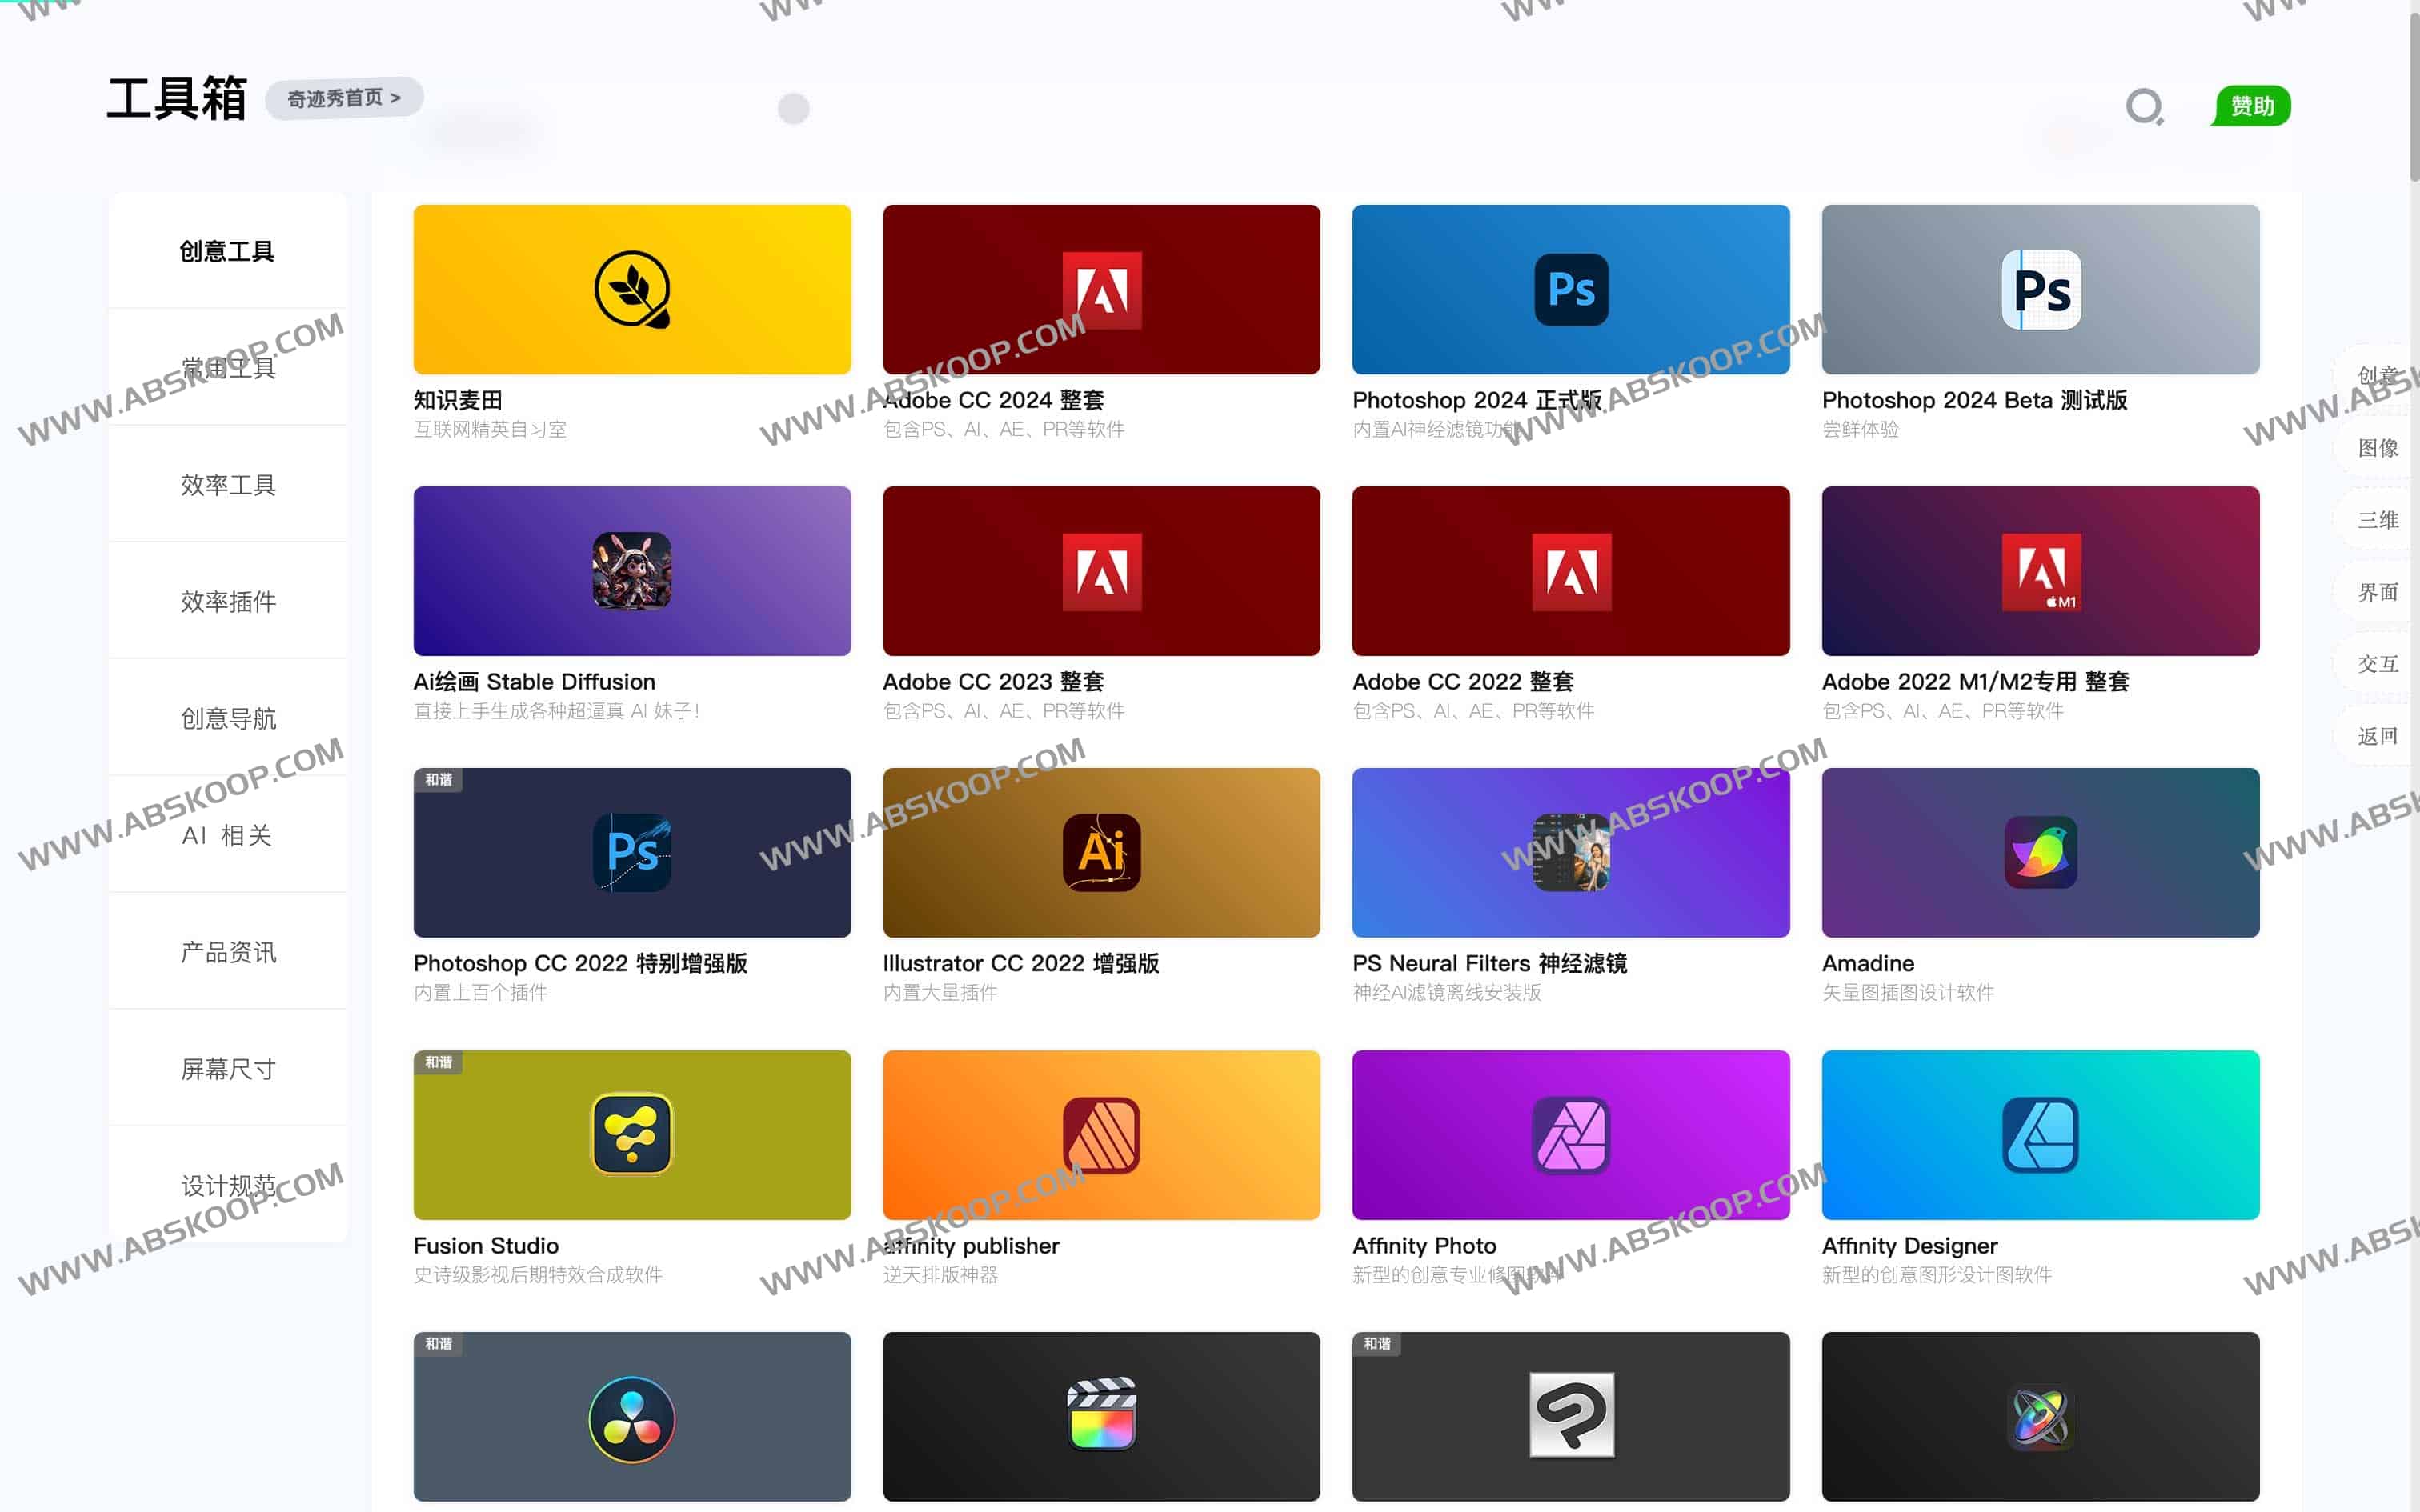Click the Affinity Photo icon
The width and height of the screenshot is (2420, 1512).
[1571, 1134]
